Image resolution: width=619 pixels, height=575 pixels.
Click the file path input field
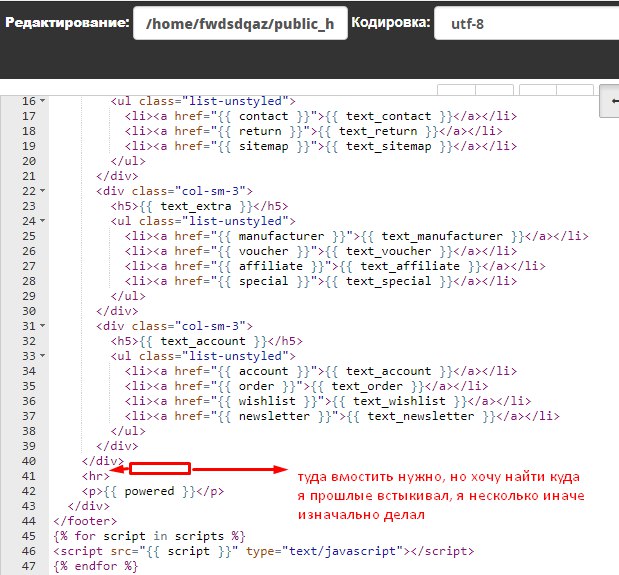click(x=240, y=23)
